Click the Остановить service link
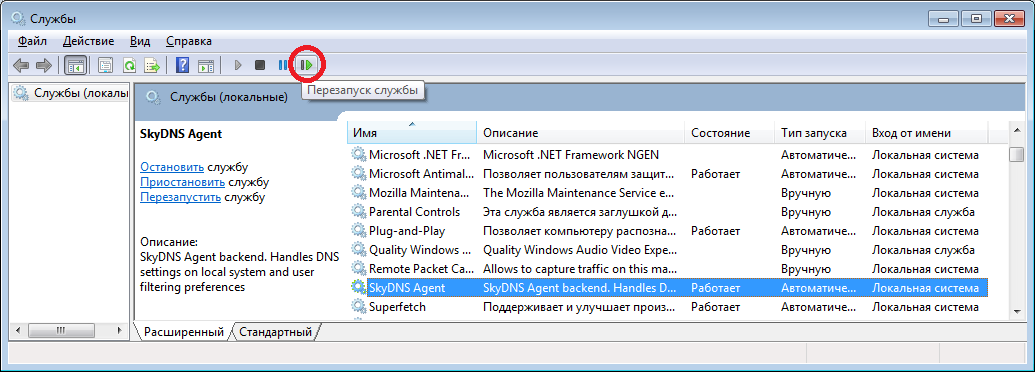Screen dimensions: 1035x375 (x=172, y=166)
